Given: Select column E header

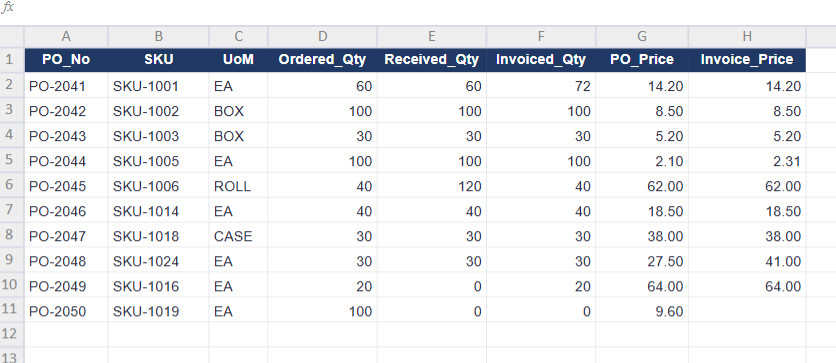Looking at the screenshot, I should (432, 36).
